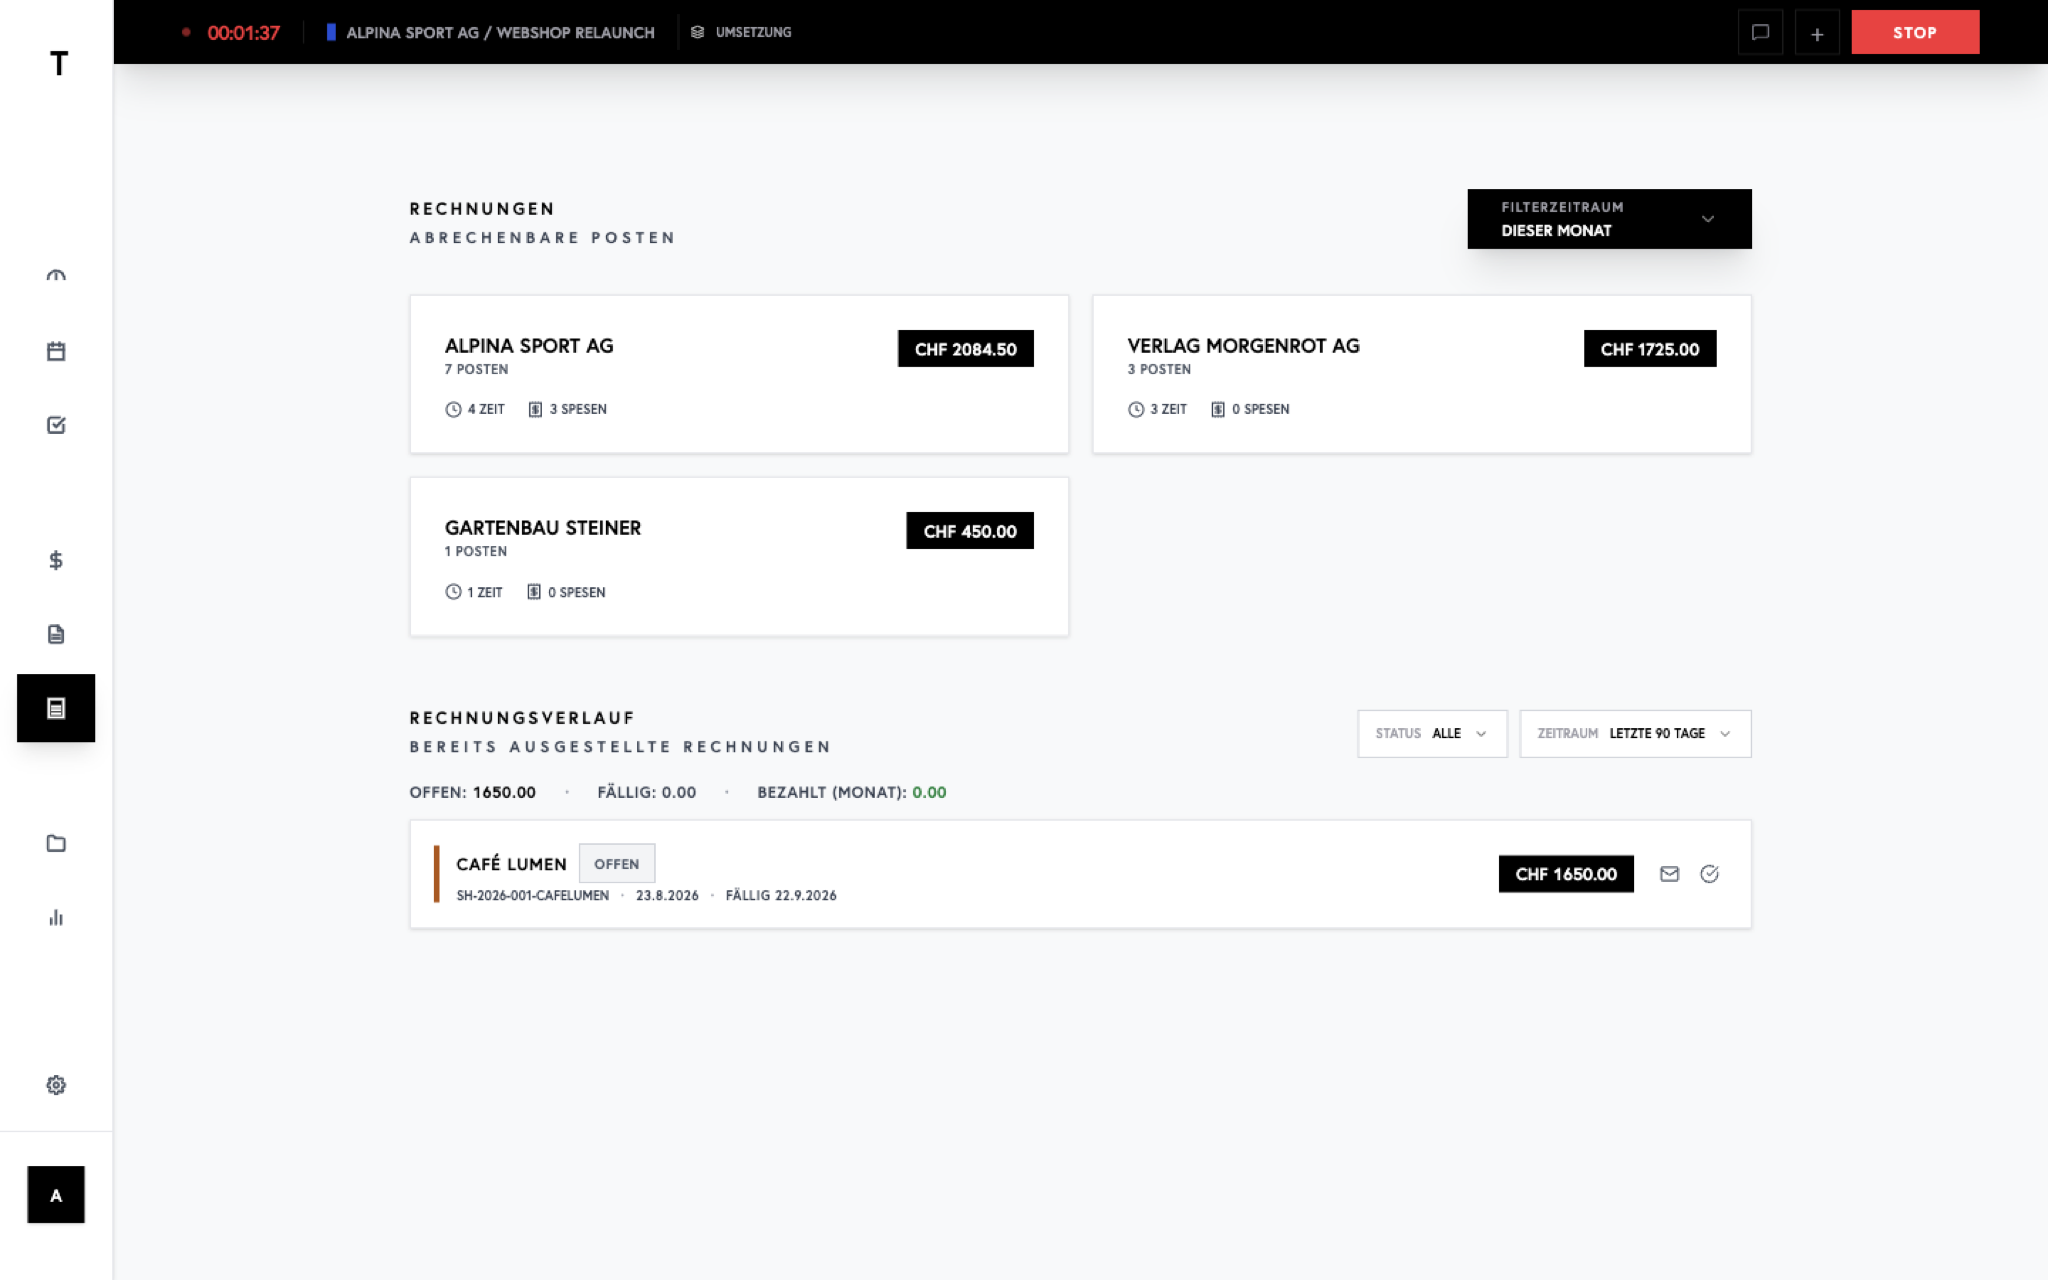This screenshot has height=1280, width=2048.
Task: Click the Fällig: 0.00 summary
Action: 646,792
